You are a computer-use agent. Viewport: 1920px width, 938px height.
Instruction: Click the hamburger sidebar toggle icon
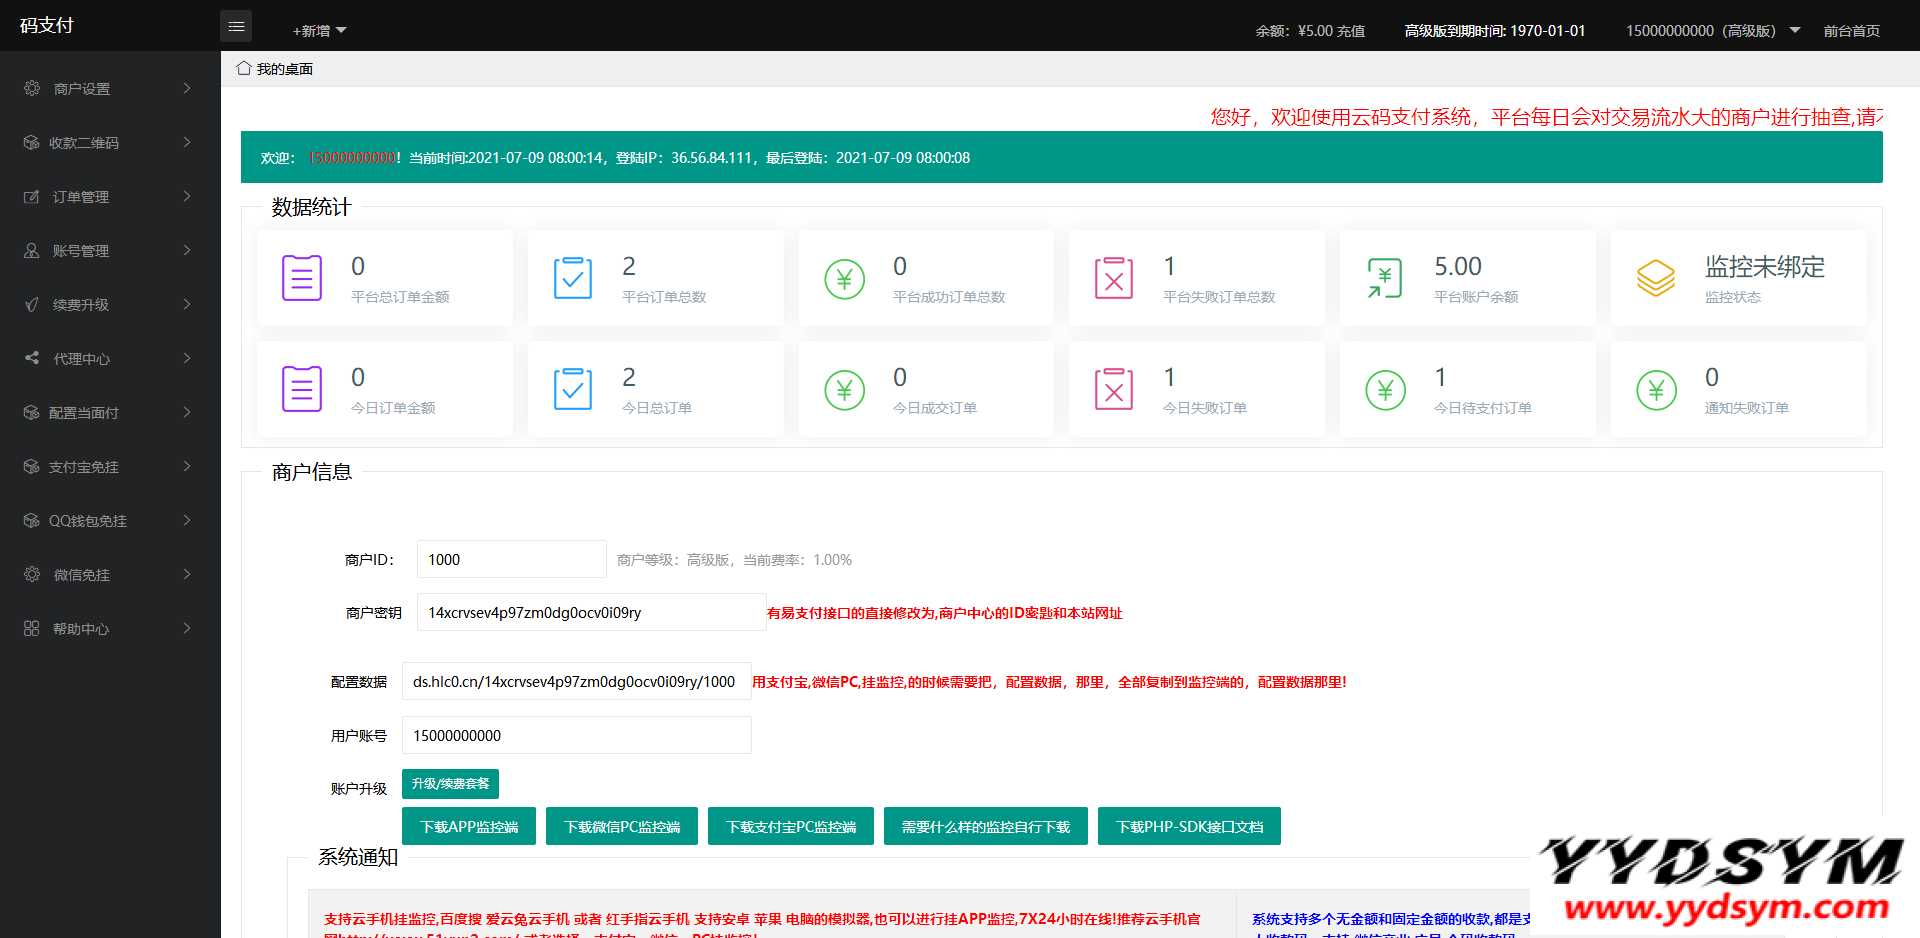coord(236,27)
